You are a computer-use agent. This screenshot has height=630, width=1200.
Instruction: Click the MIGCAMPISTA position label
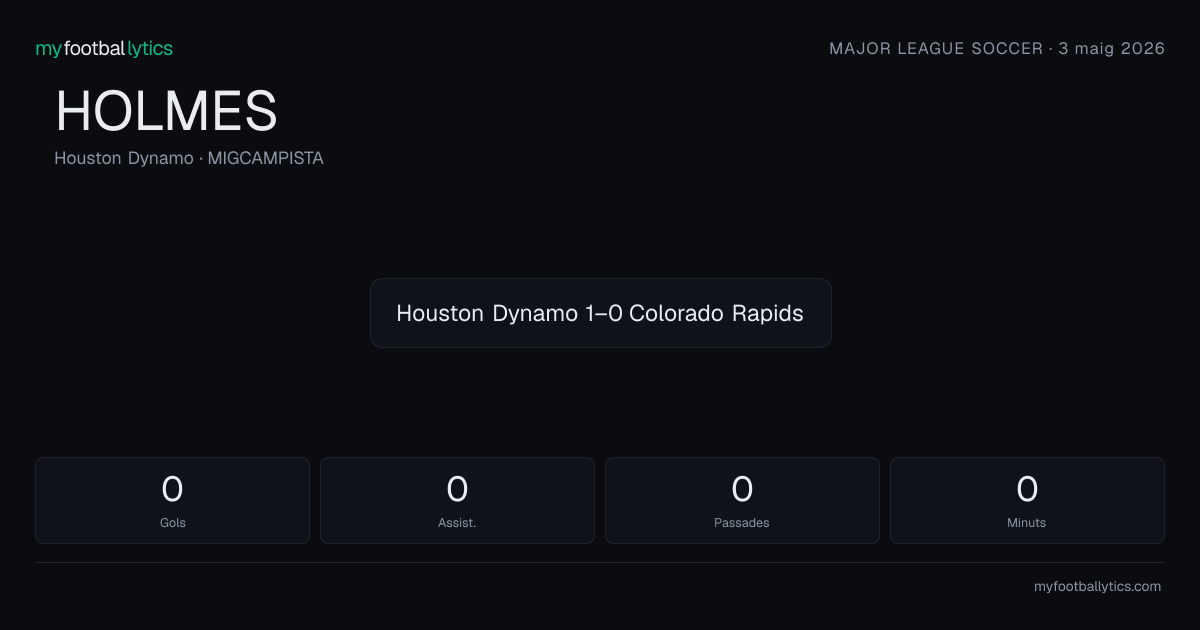point(266,158)
